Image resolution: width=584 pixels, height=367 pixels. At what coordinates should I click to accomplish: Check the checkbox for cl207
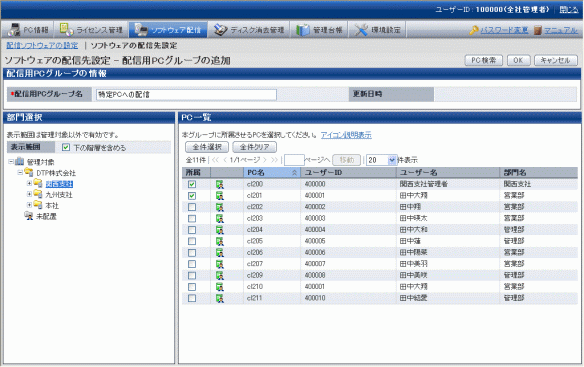point(192,264)
